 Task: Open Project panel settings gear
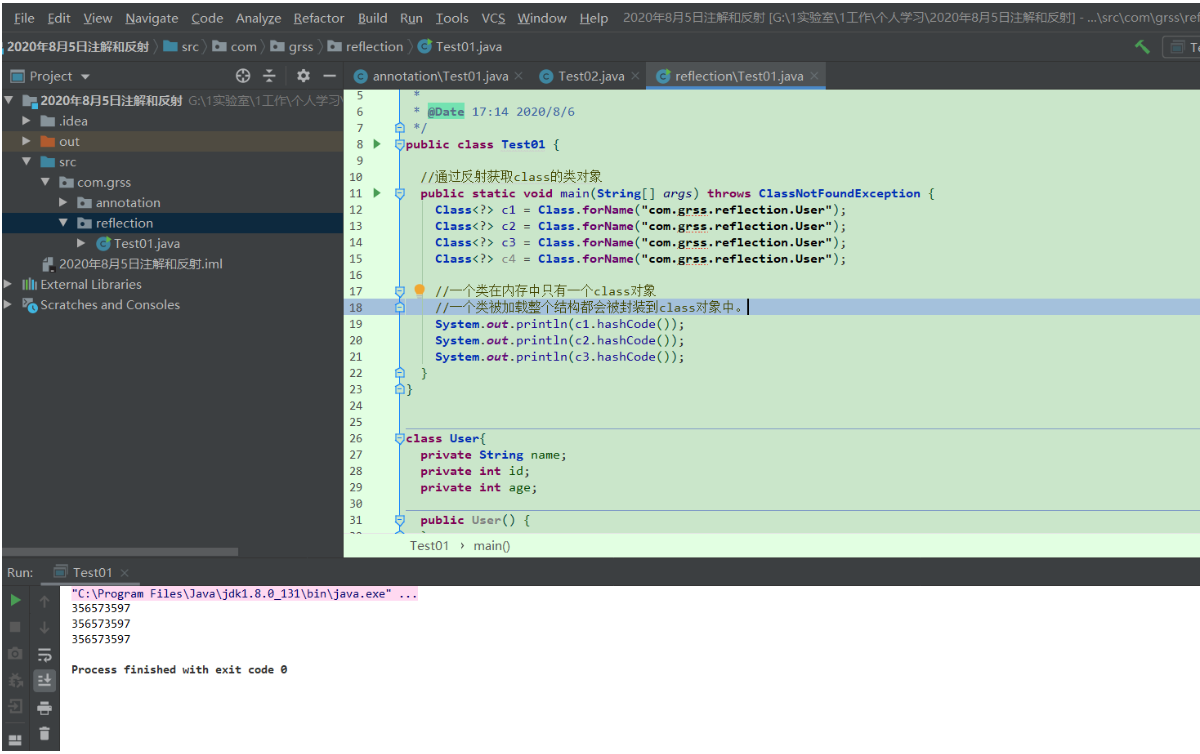click(303, 76)
